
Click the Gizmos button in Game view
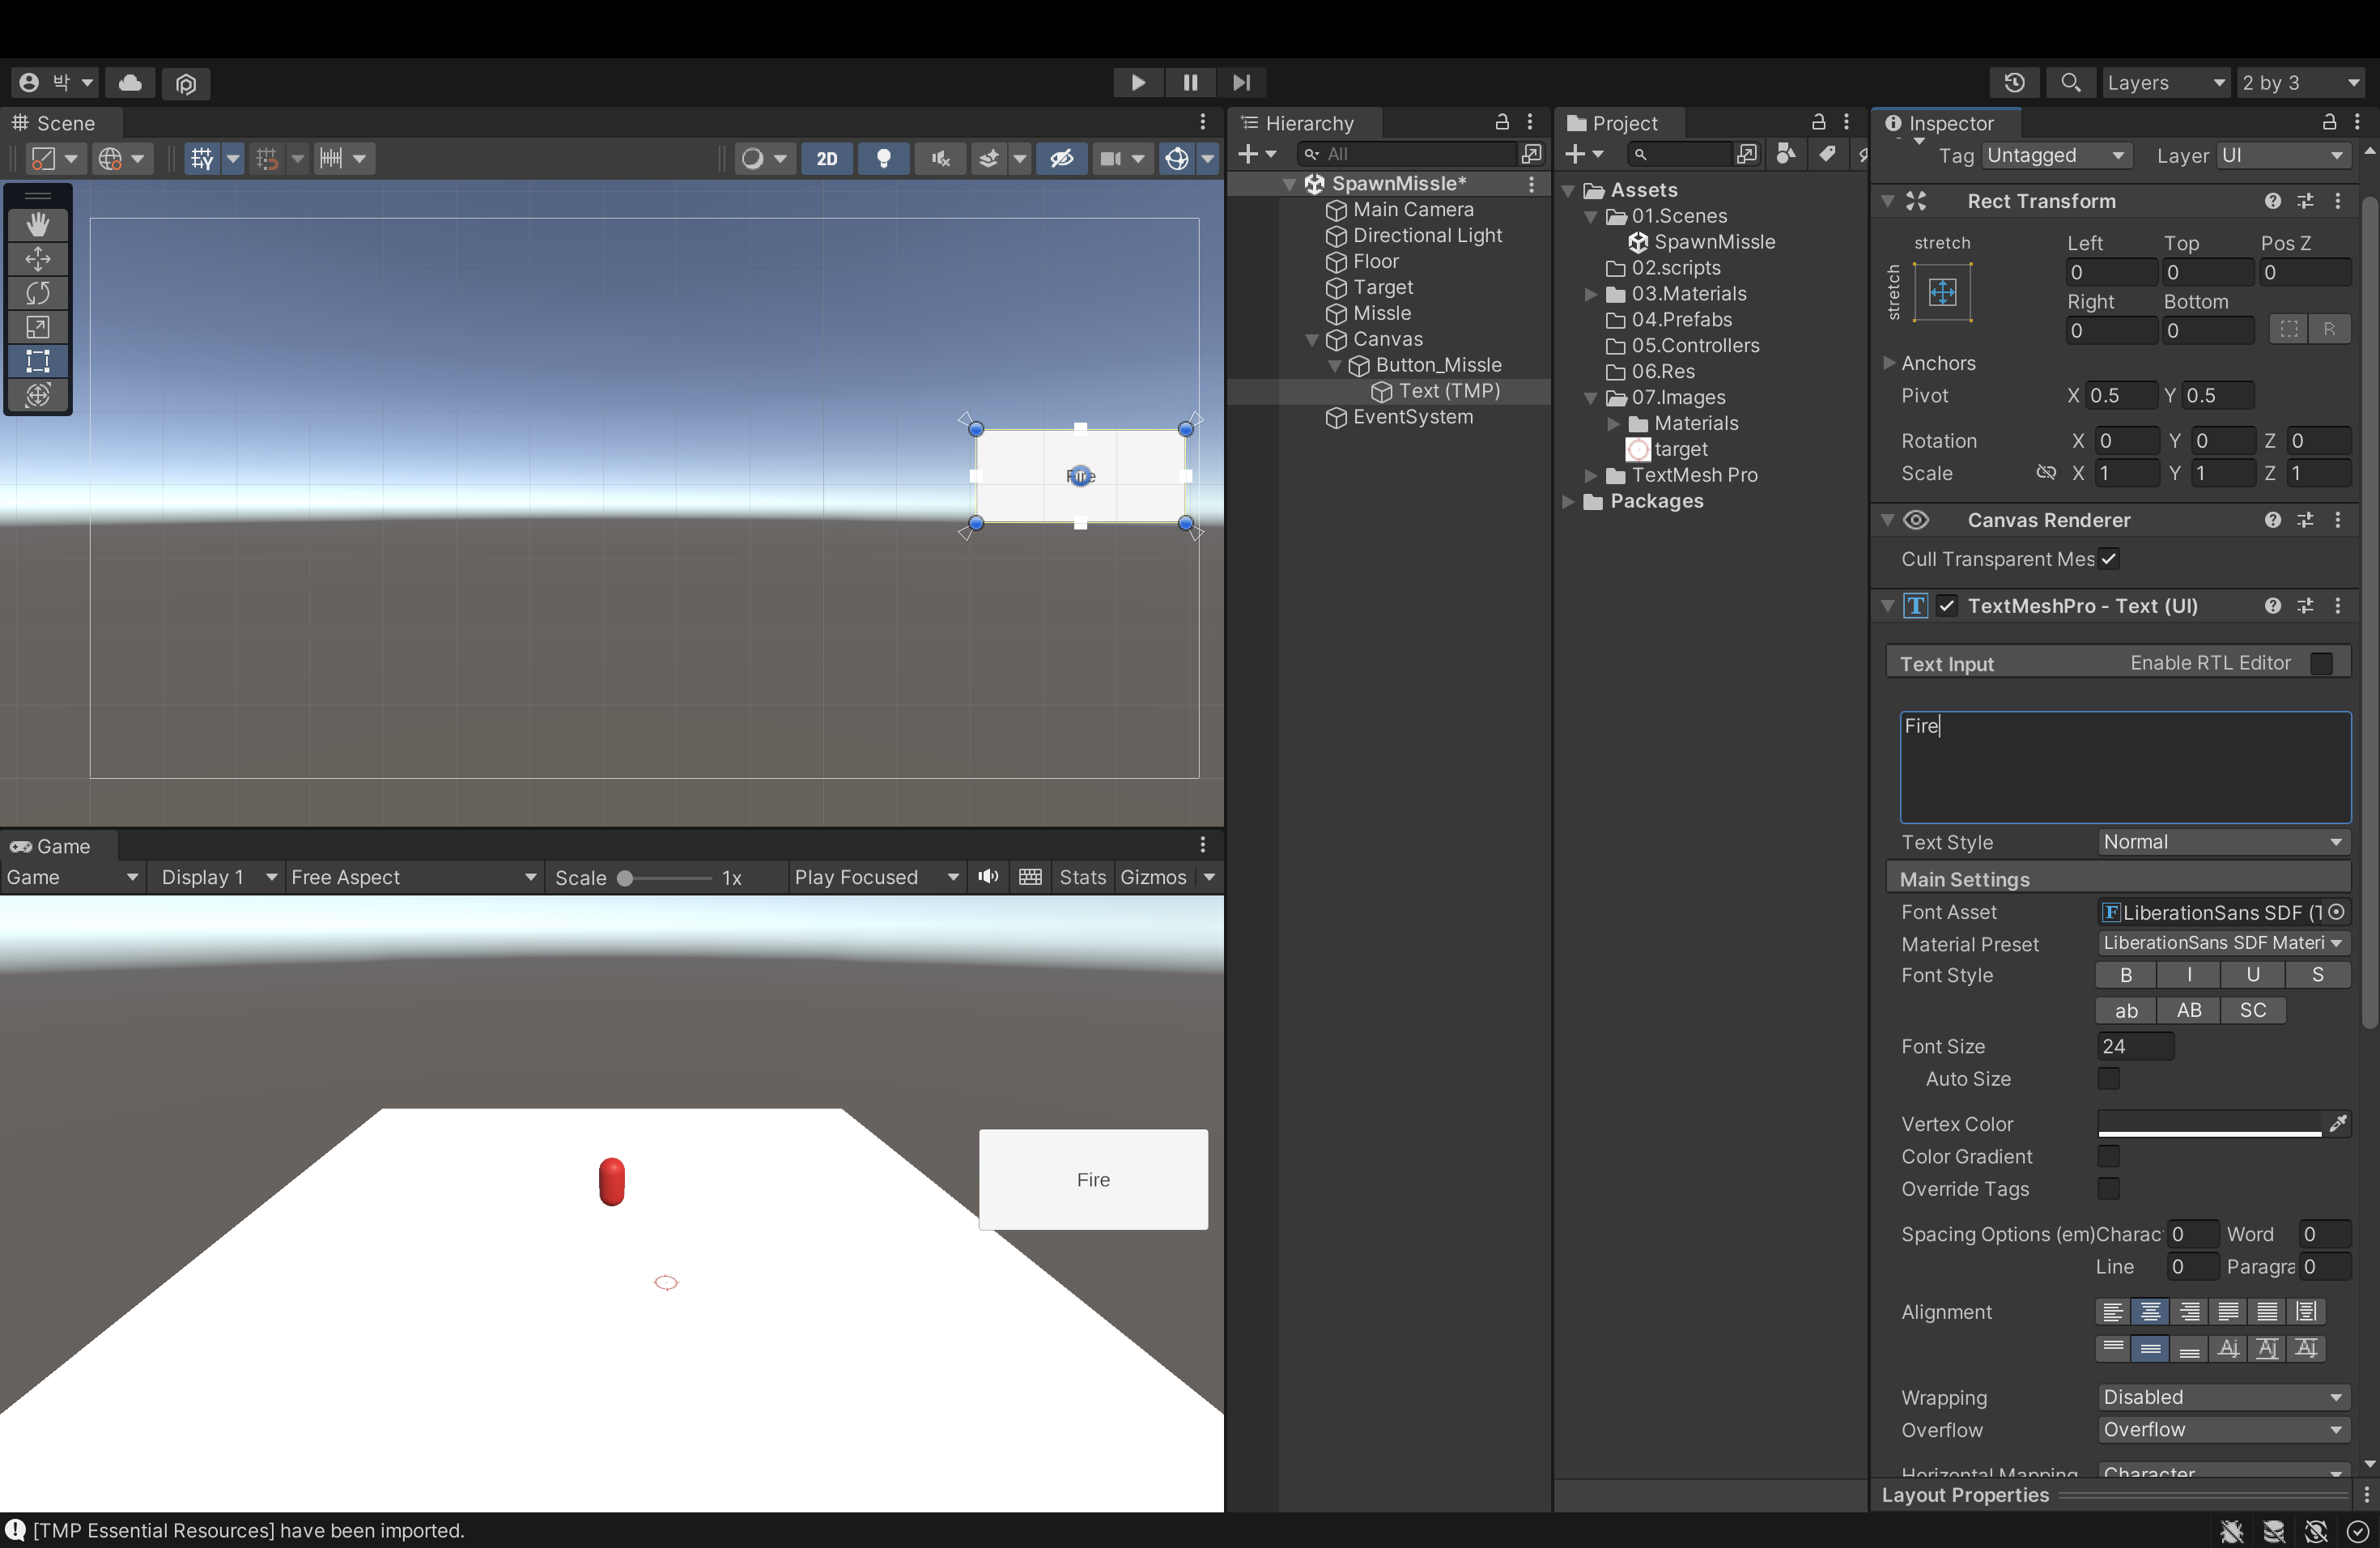coord(1154,877)
